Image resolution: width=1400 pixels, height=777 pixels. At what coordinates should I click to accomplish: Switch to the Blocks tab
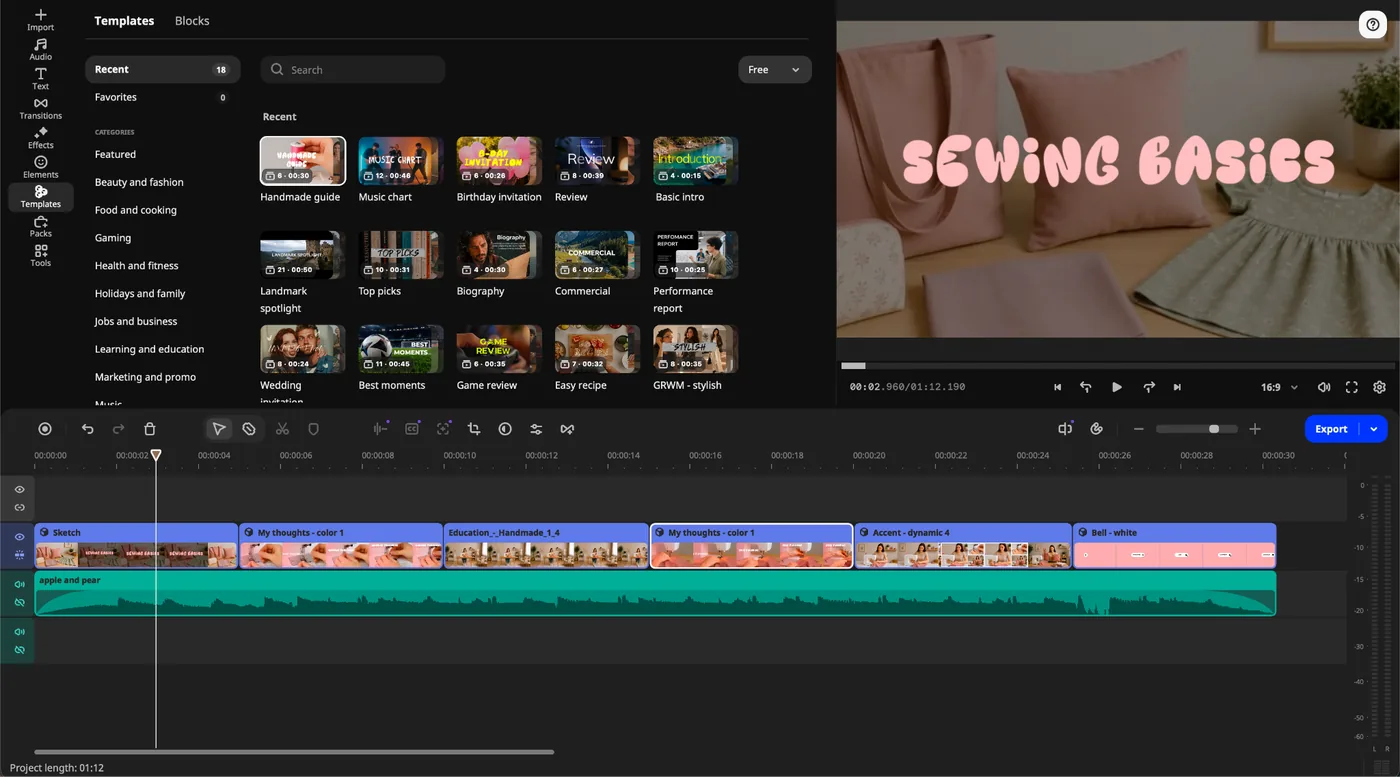(x=192, y=21)
